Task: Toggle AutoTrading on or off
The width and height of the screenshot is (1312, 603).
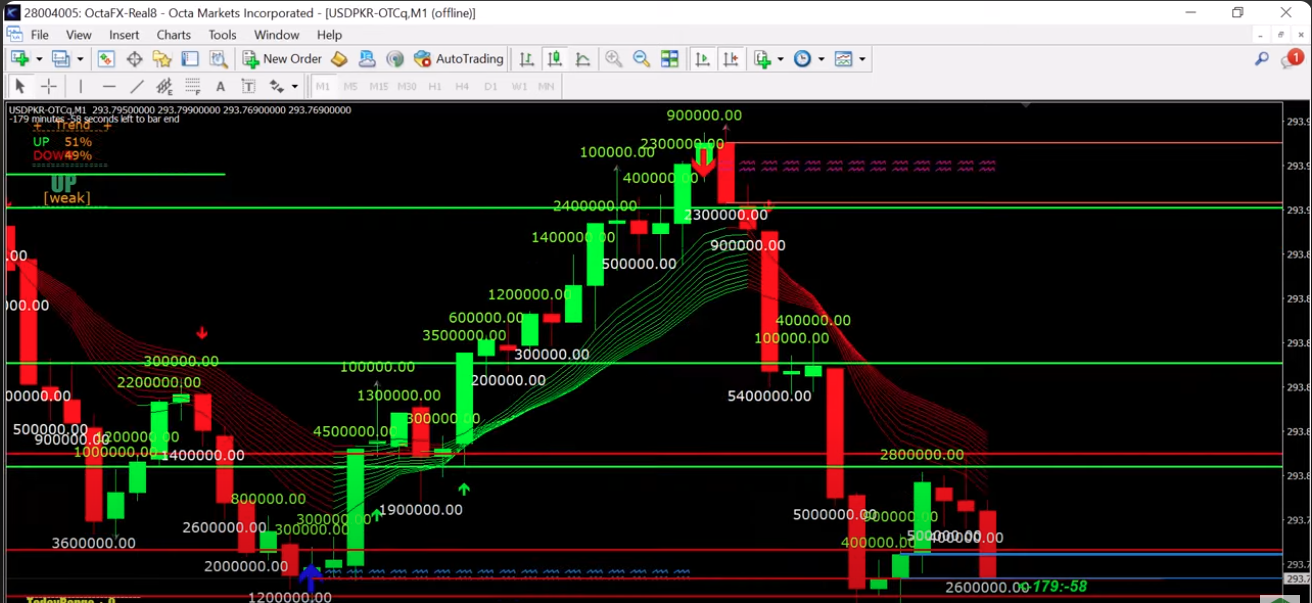Action: [458, 59]
